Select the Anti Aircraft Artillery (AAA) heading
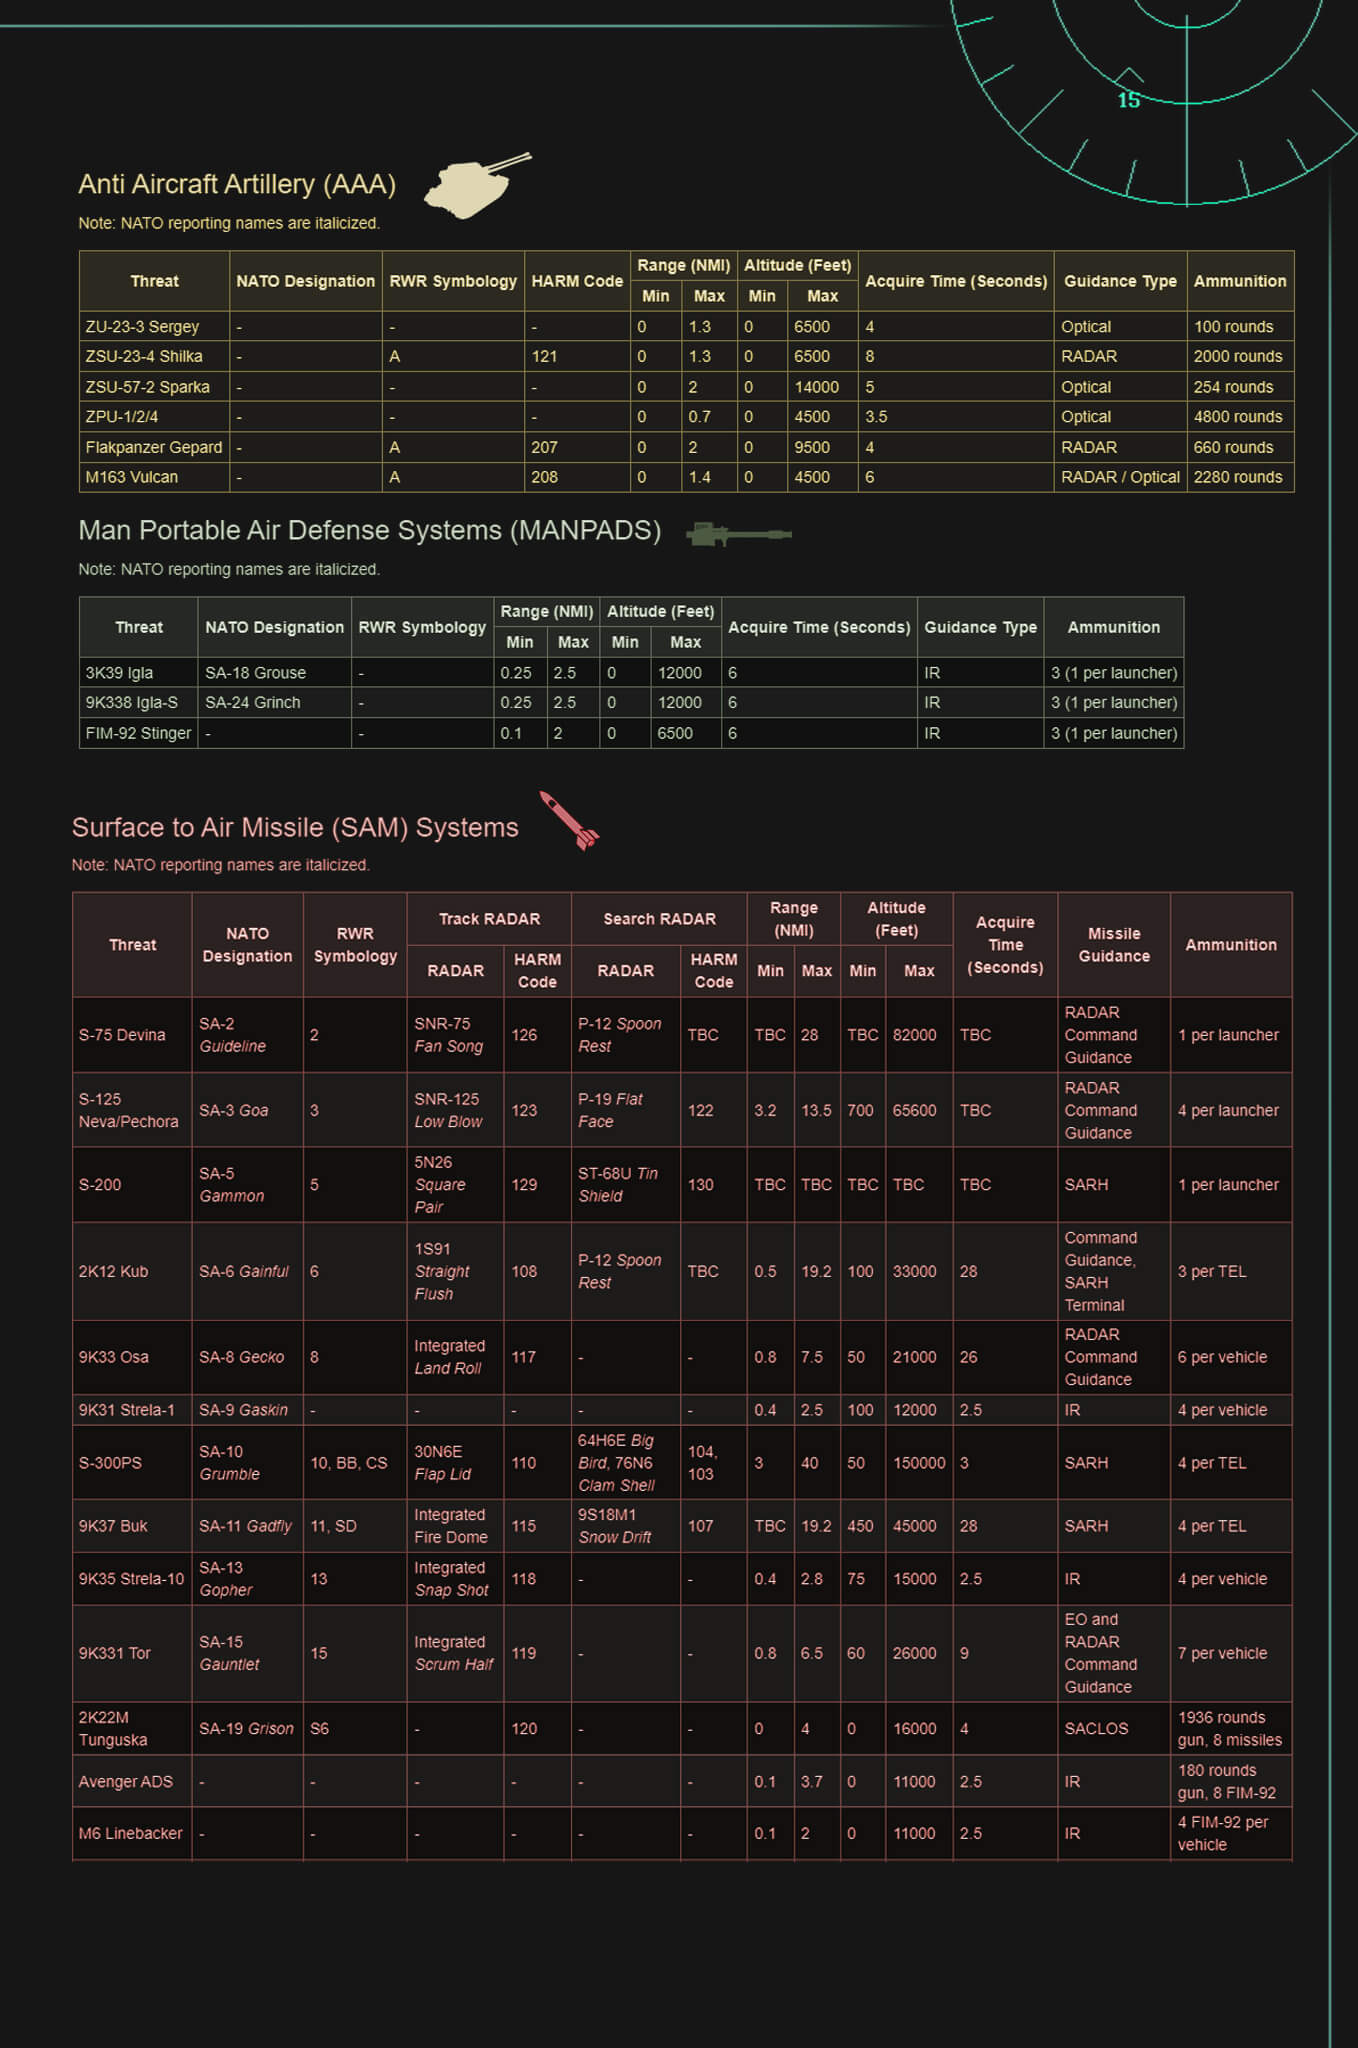 237,185
